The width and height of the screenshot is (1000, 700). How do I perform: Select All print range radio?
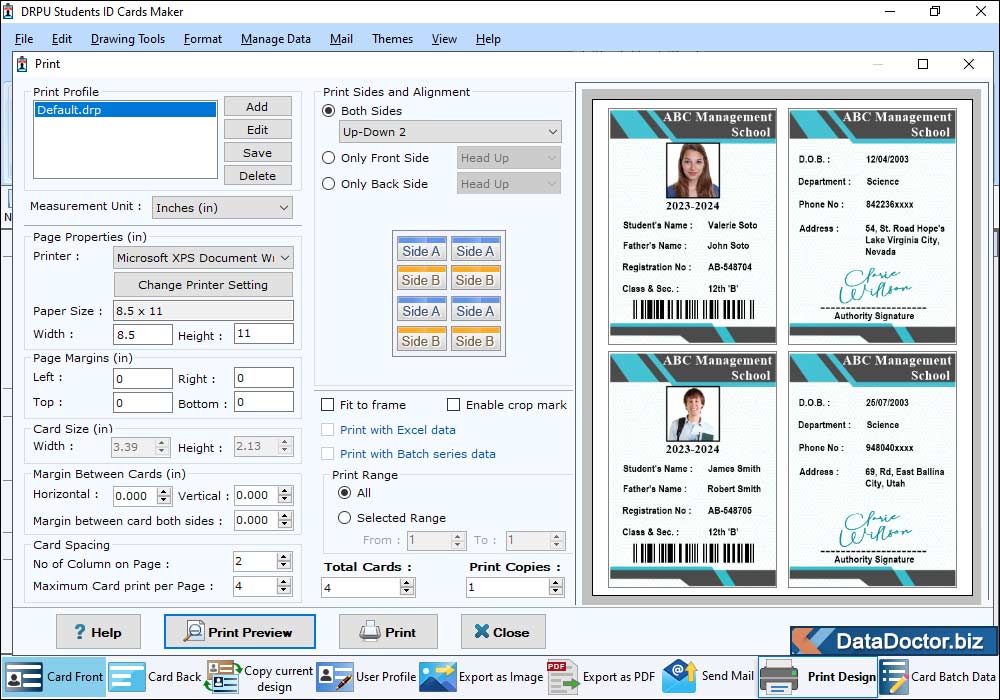point(344,493)
